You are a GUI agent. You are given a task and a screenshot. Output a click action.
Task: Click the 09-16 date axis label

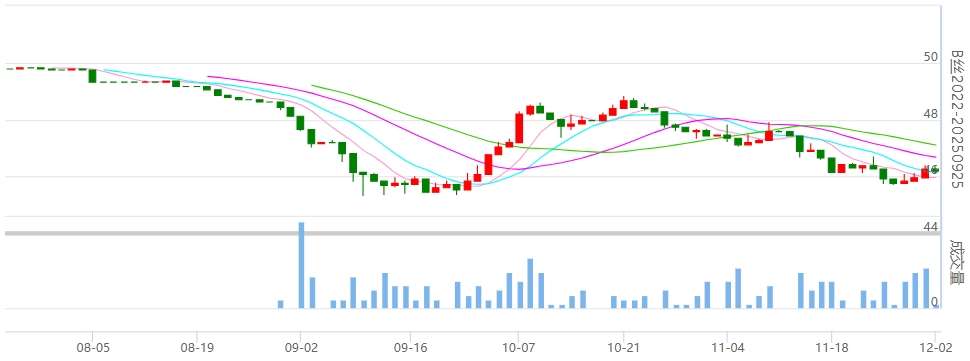pyautogui.click(x=411, y=348)
